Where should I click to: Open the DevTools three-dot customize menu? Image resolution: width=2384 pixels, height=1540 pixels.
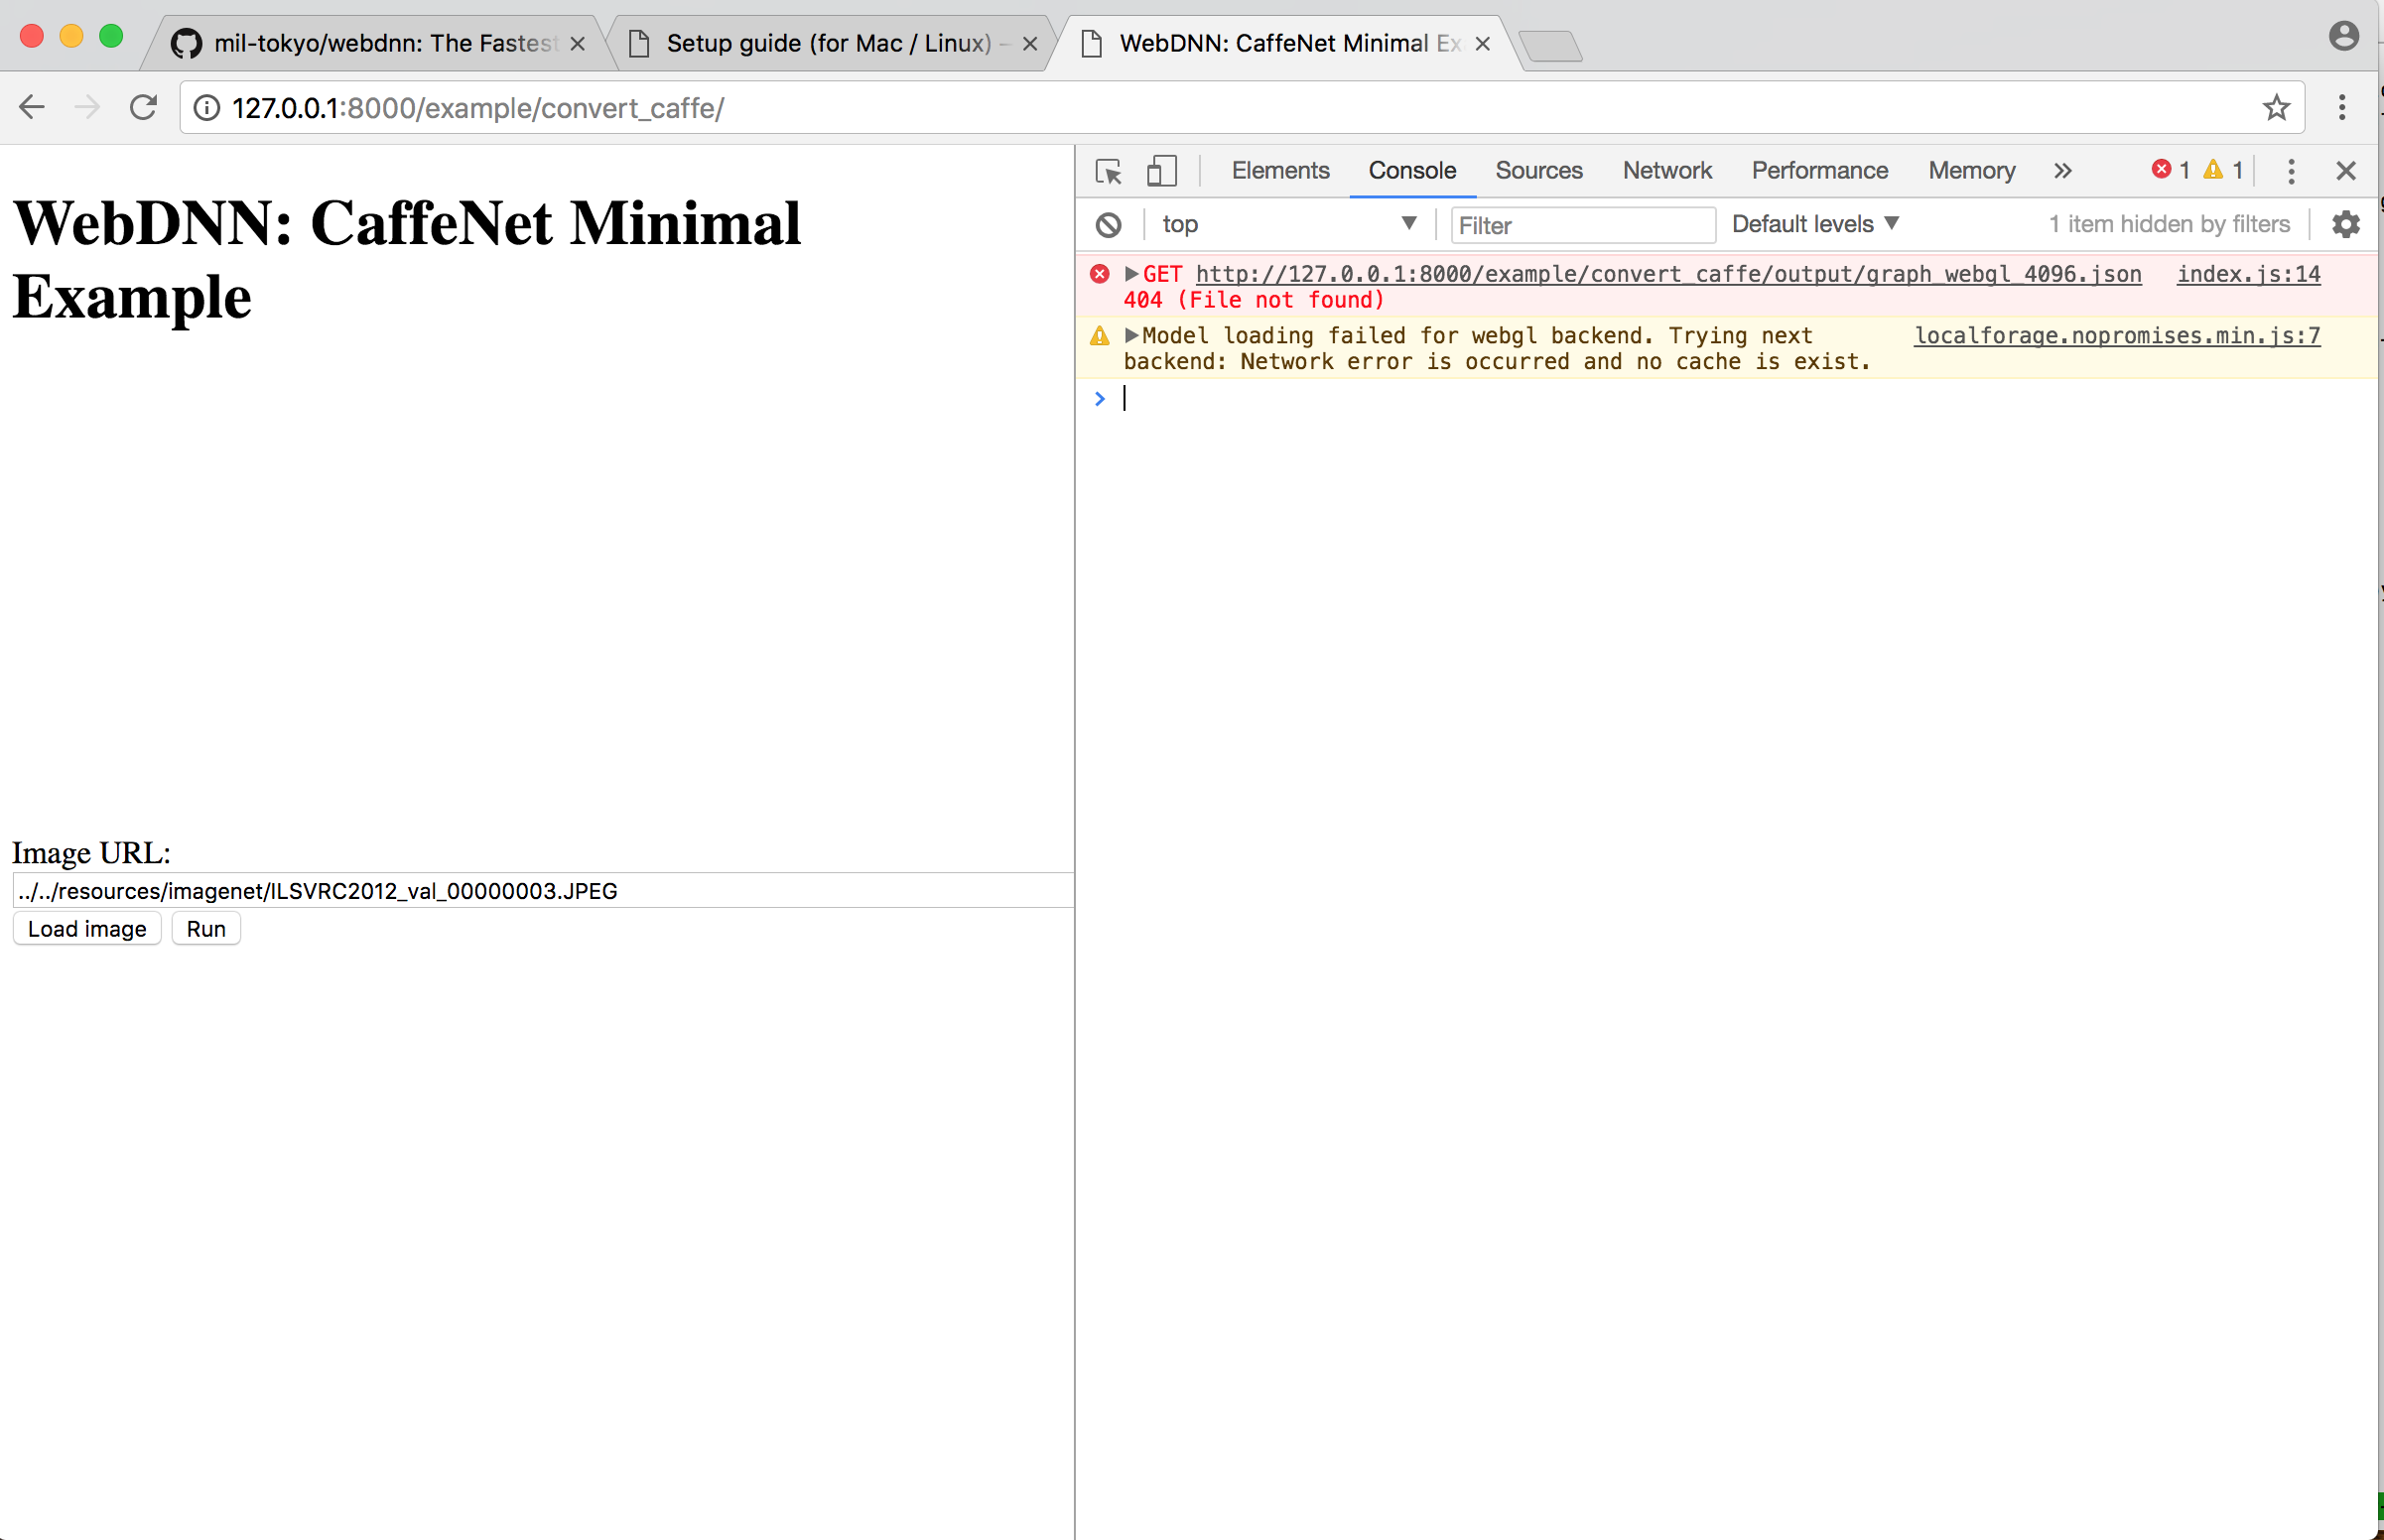click(x=2291, y=171)
